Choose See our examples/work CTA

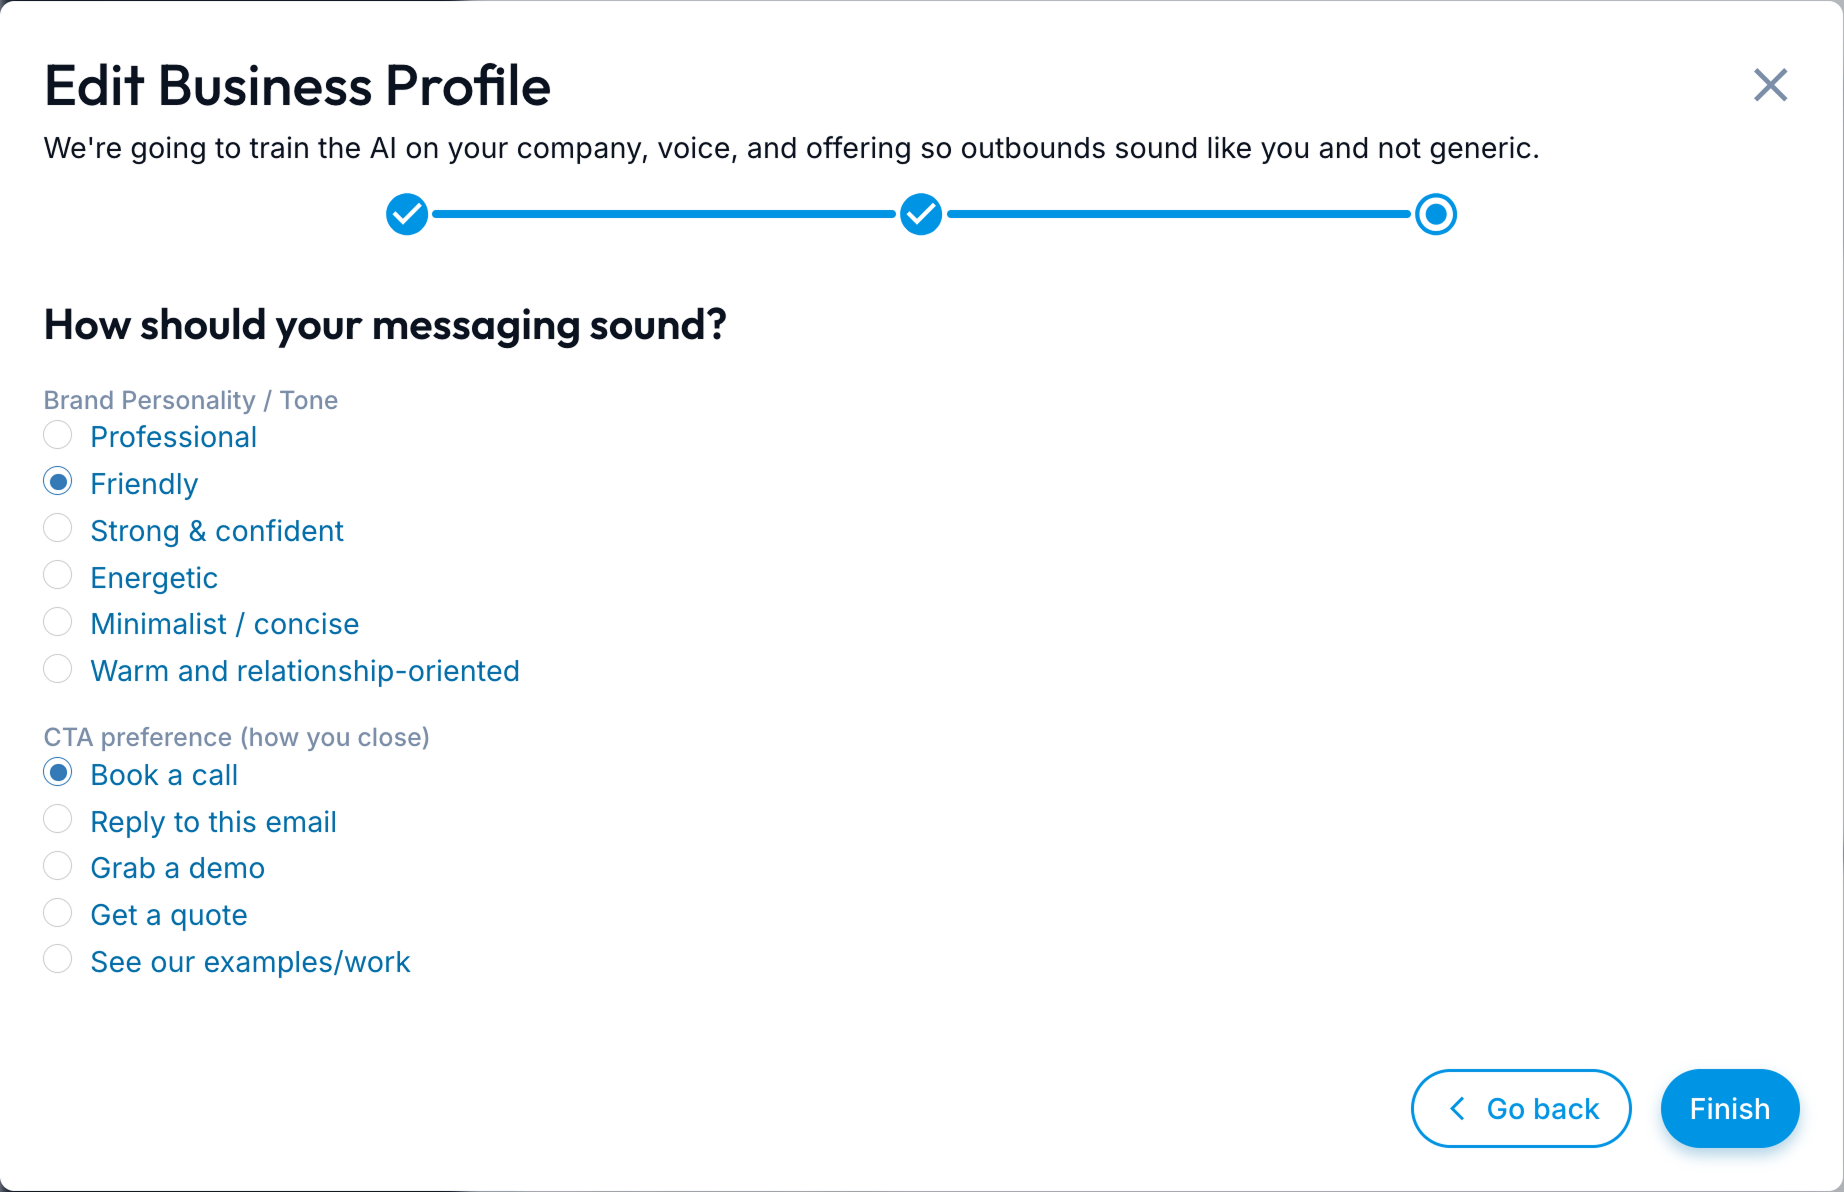[x=58, y=960]
